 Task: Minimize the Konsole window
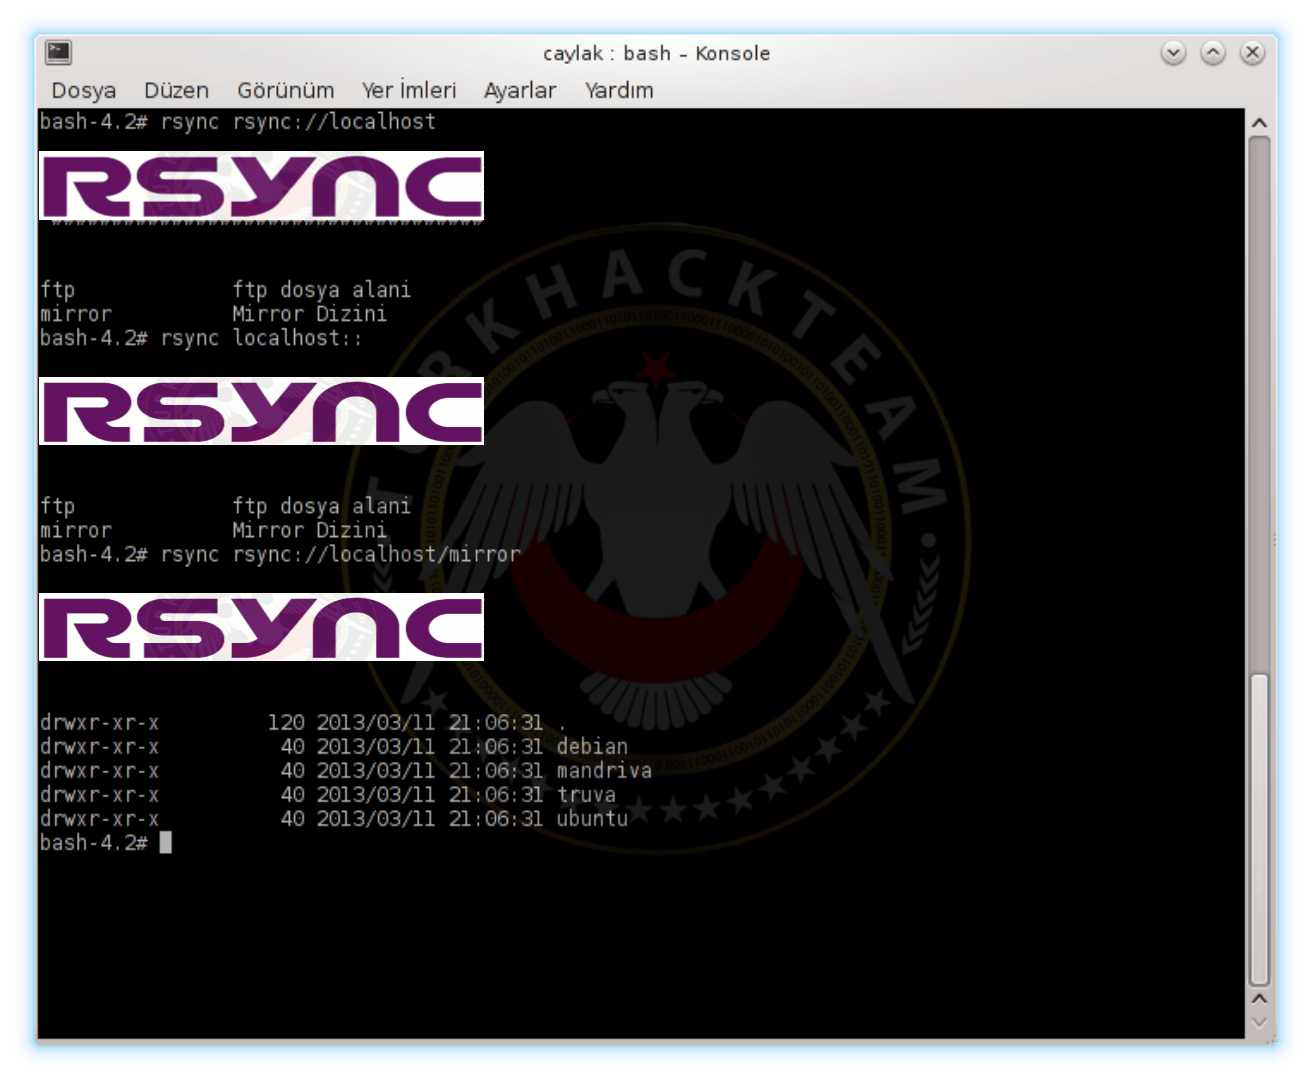point(1173,52)
